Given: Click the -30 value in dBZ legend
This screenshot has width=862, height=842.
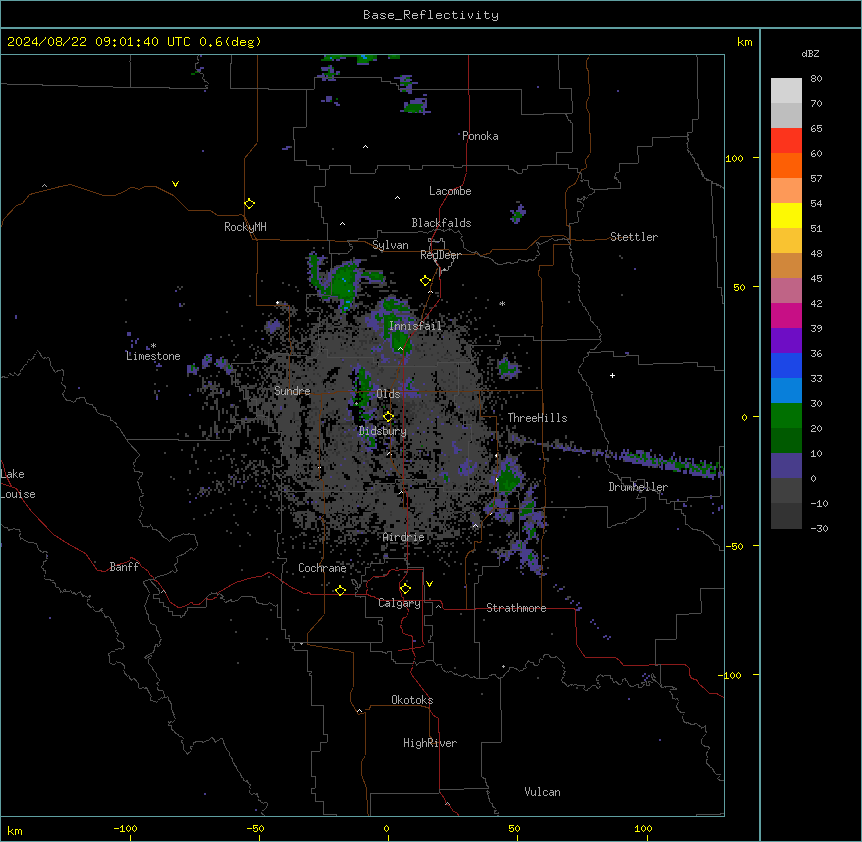Looking at the screenshot, I should coord(819,529).
